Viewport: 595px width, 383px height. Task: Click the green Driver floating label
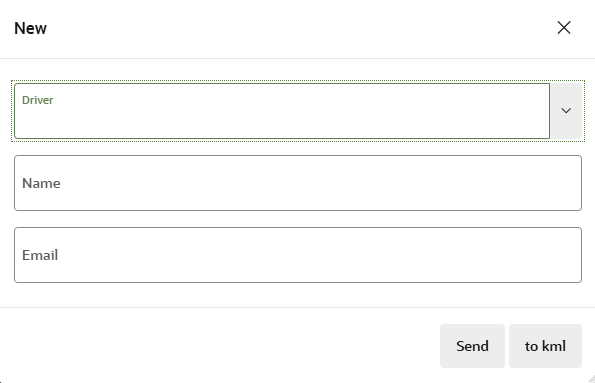pyautogui.click(x=38, y=100)
